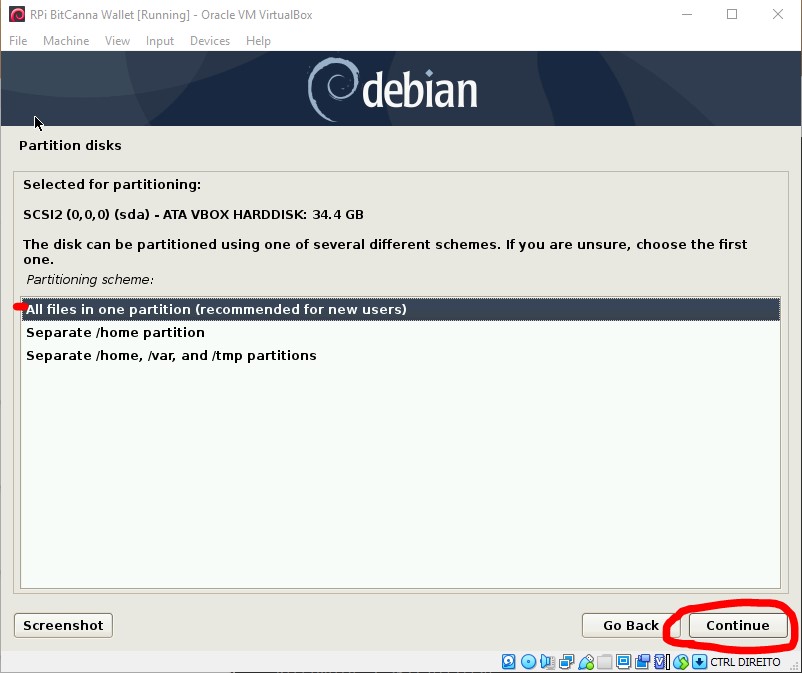The height and width of the screenshot is (673, 802).
Task: Click the CPU virtualization status icon
Action: tap(660, 662)
